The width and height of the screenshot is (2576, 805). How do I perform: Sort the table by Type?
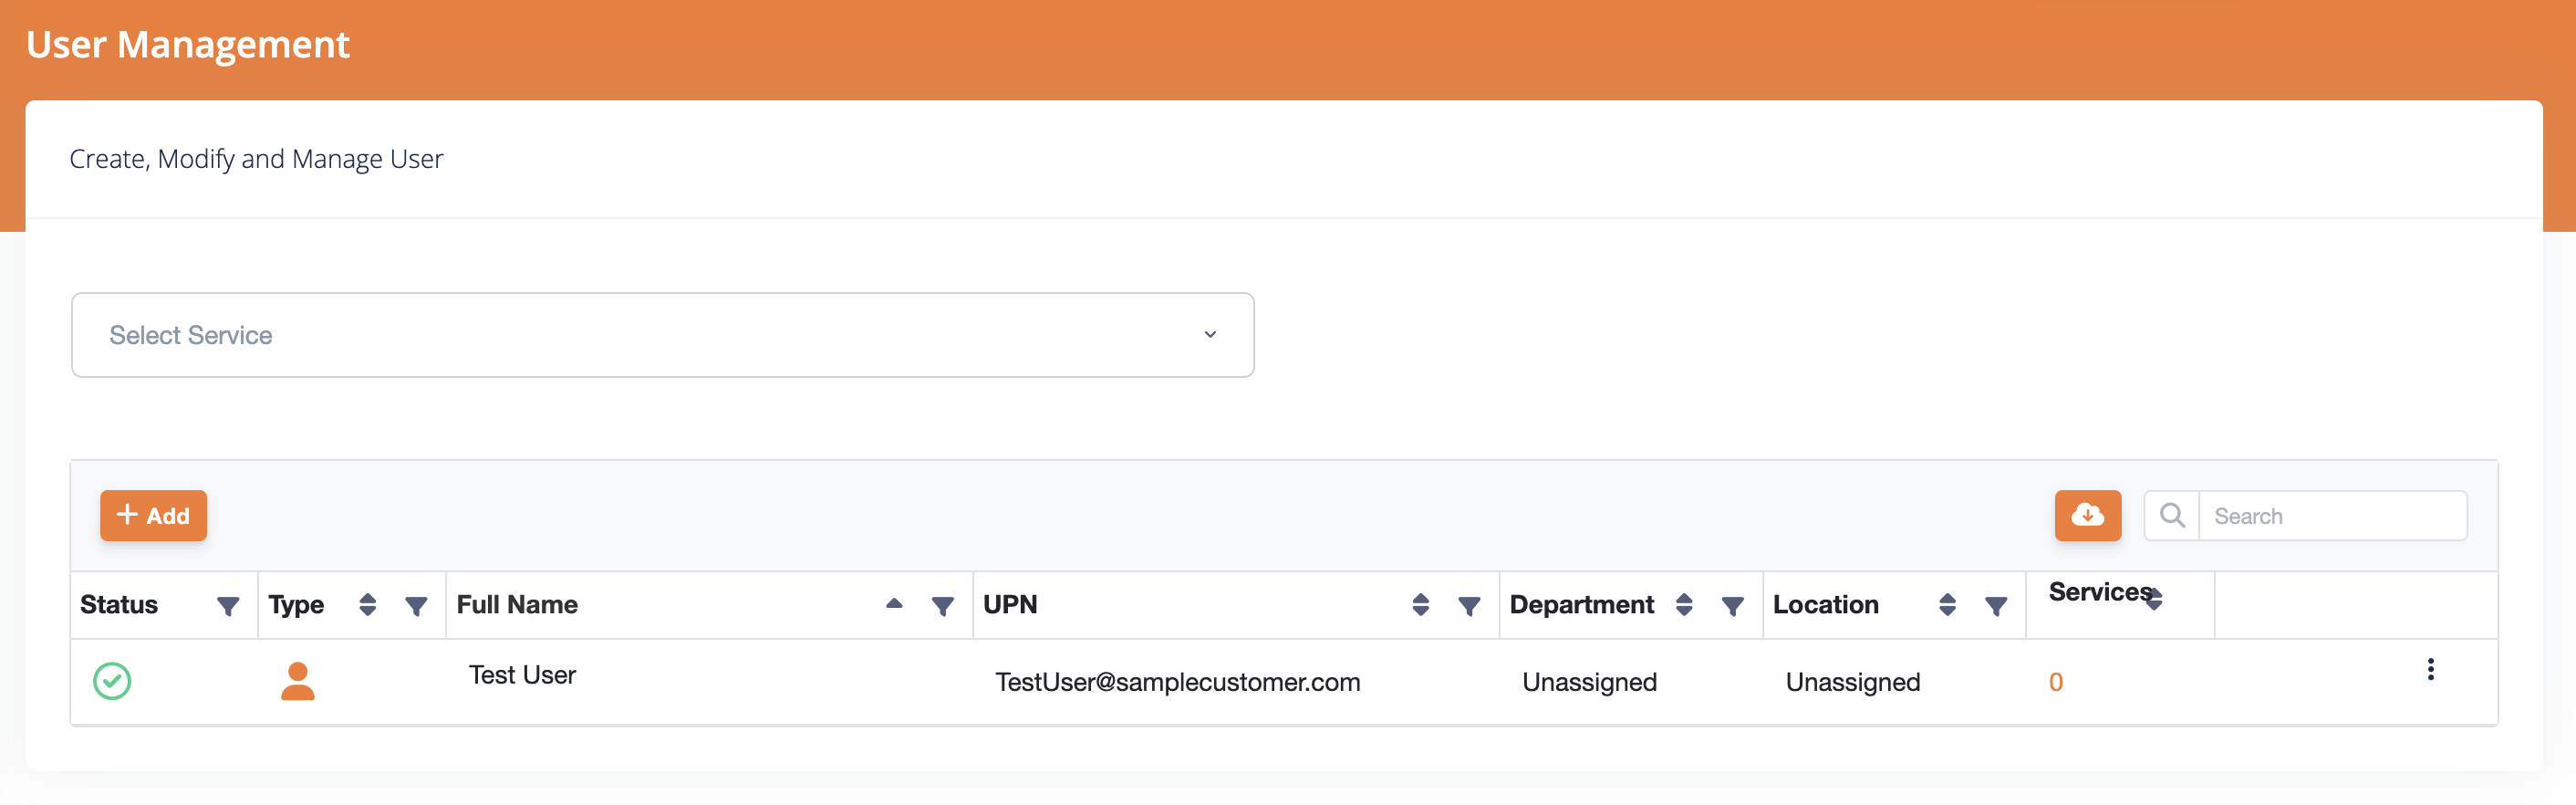(x=367, y=604)
